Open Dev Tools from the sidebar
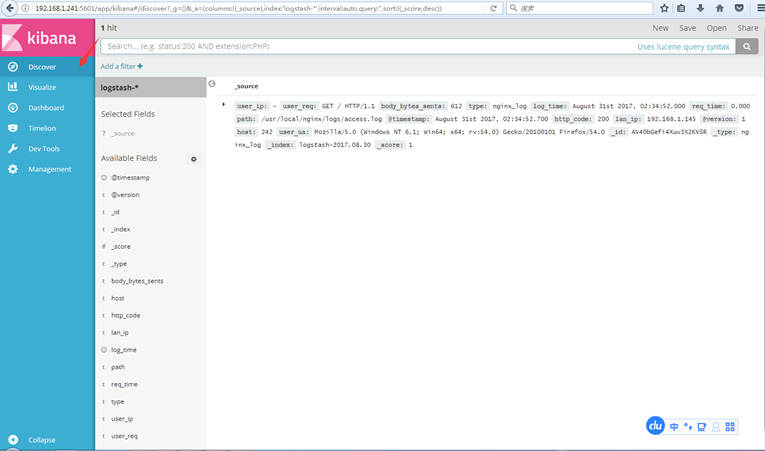The width and height of the screenshot is (765, 451). 47,149
